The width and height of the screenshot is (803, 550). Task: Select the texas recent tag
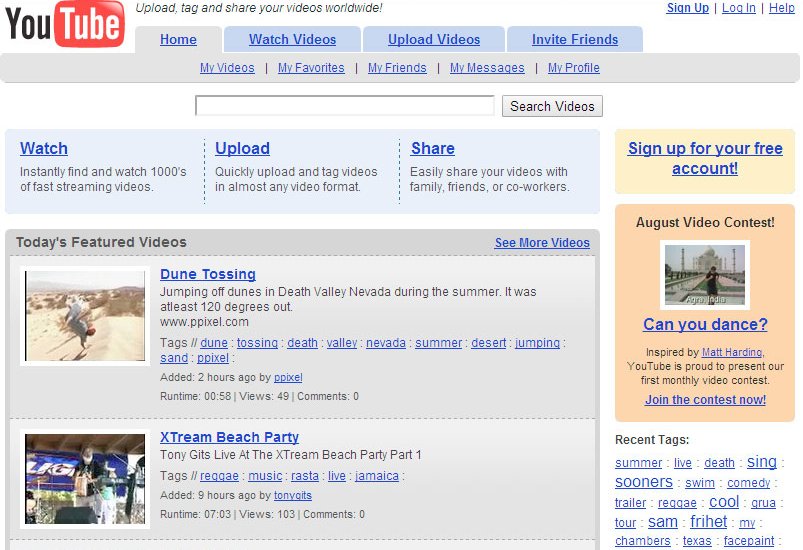tap(697, 541)
